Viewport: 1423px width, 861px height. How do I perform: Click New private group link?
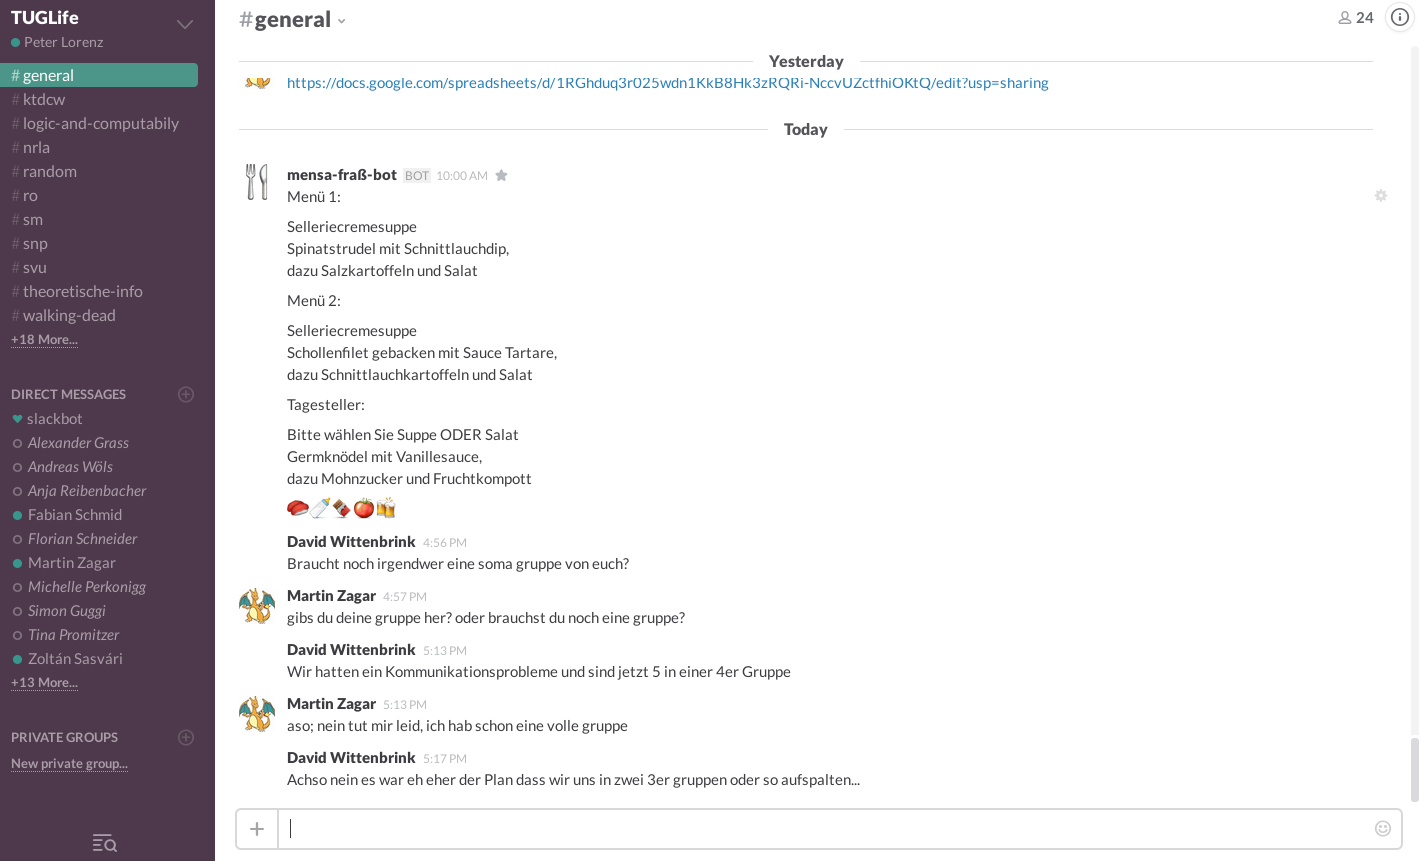click(69, 763)
